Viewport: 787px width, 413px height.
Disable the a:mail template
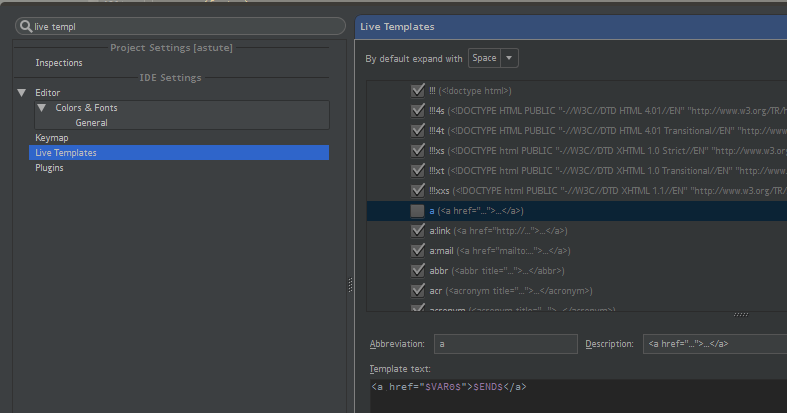tap(417, 251)
